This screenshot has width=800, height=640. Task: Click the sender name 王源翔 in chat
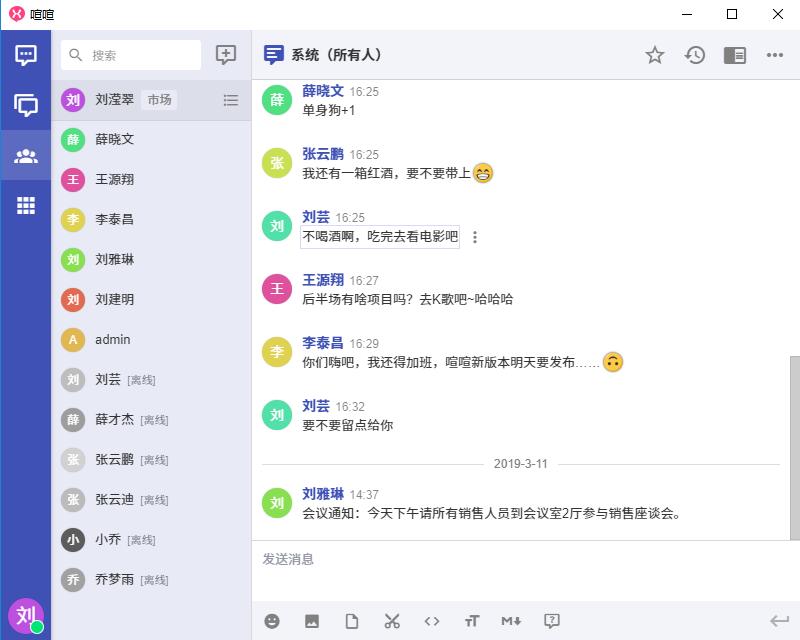[323, 280]
